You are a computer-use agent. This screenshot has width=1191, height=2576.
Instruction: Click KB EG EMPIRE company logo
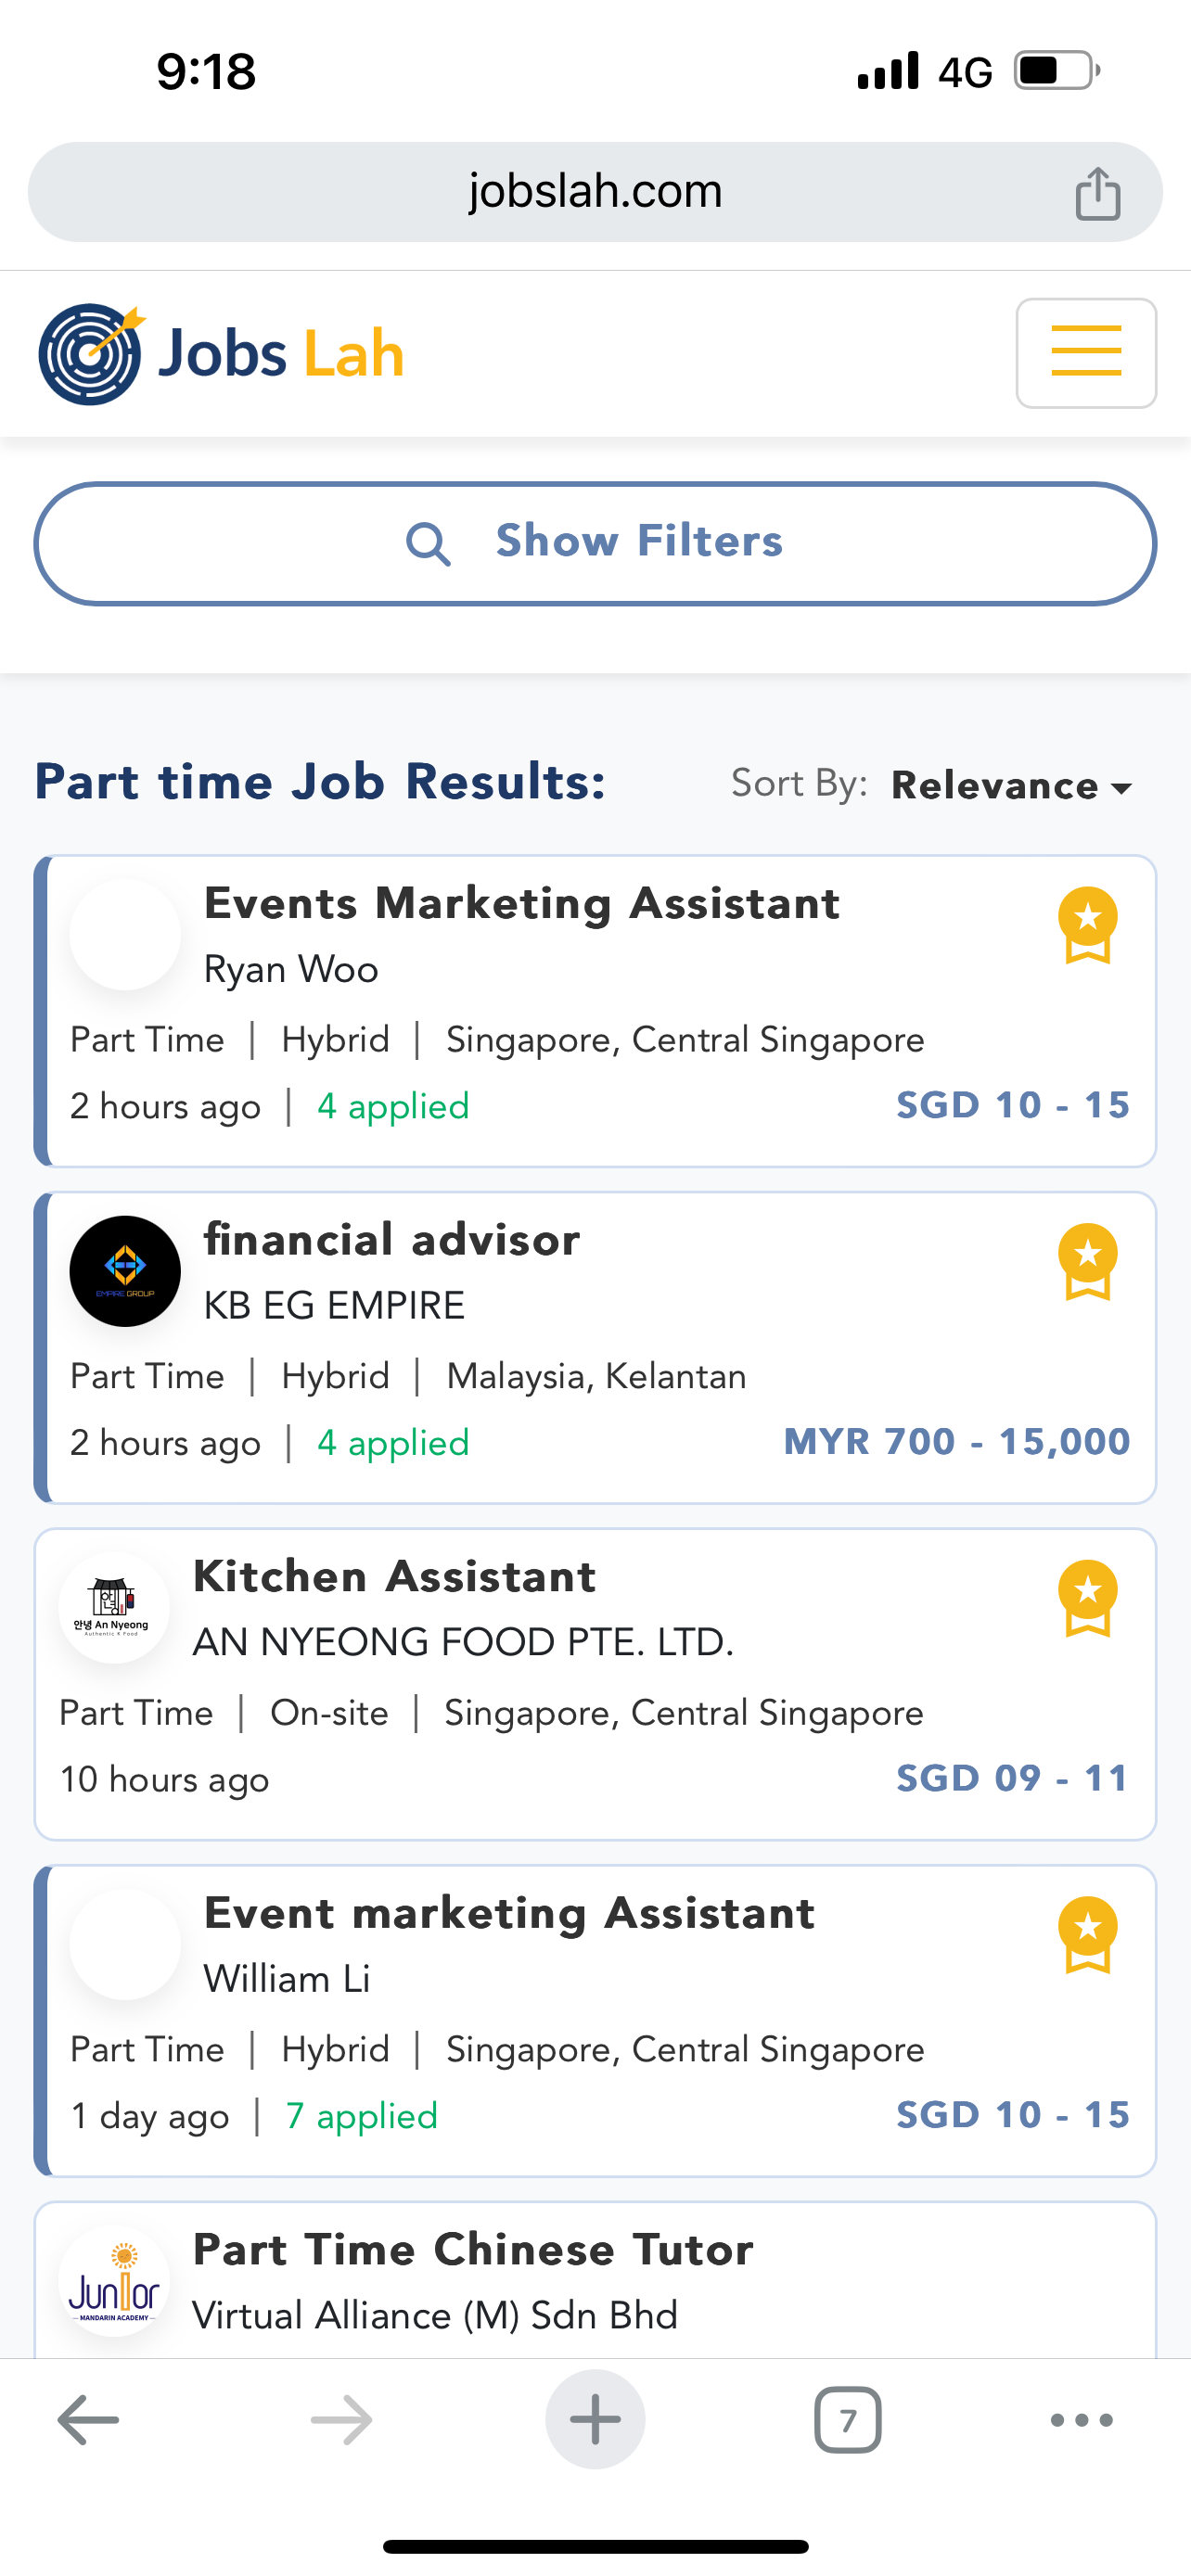coord(125,1271)
